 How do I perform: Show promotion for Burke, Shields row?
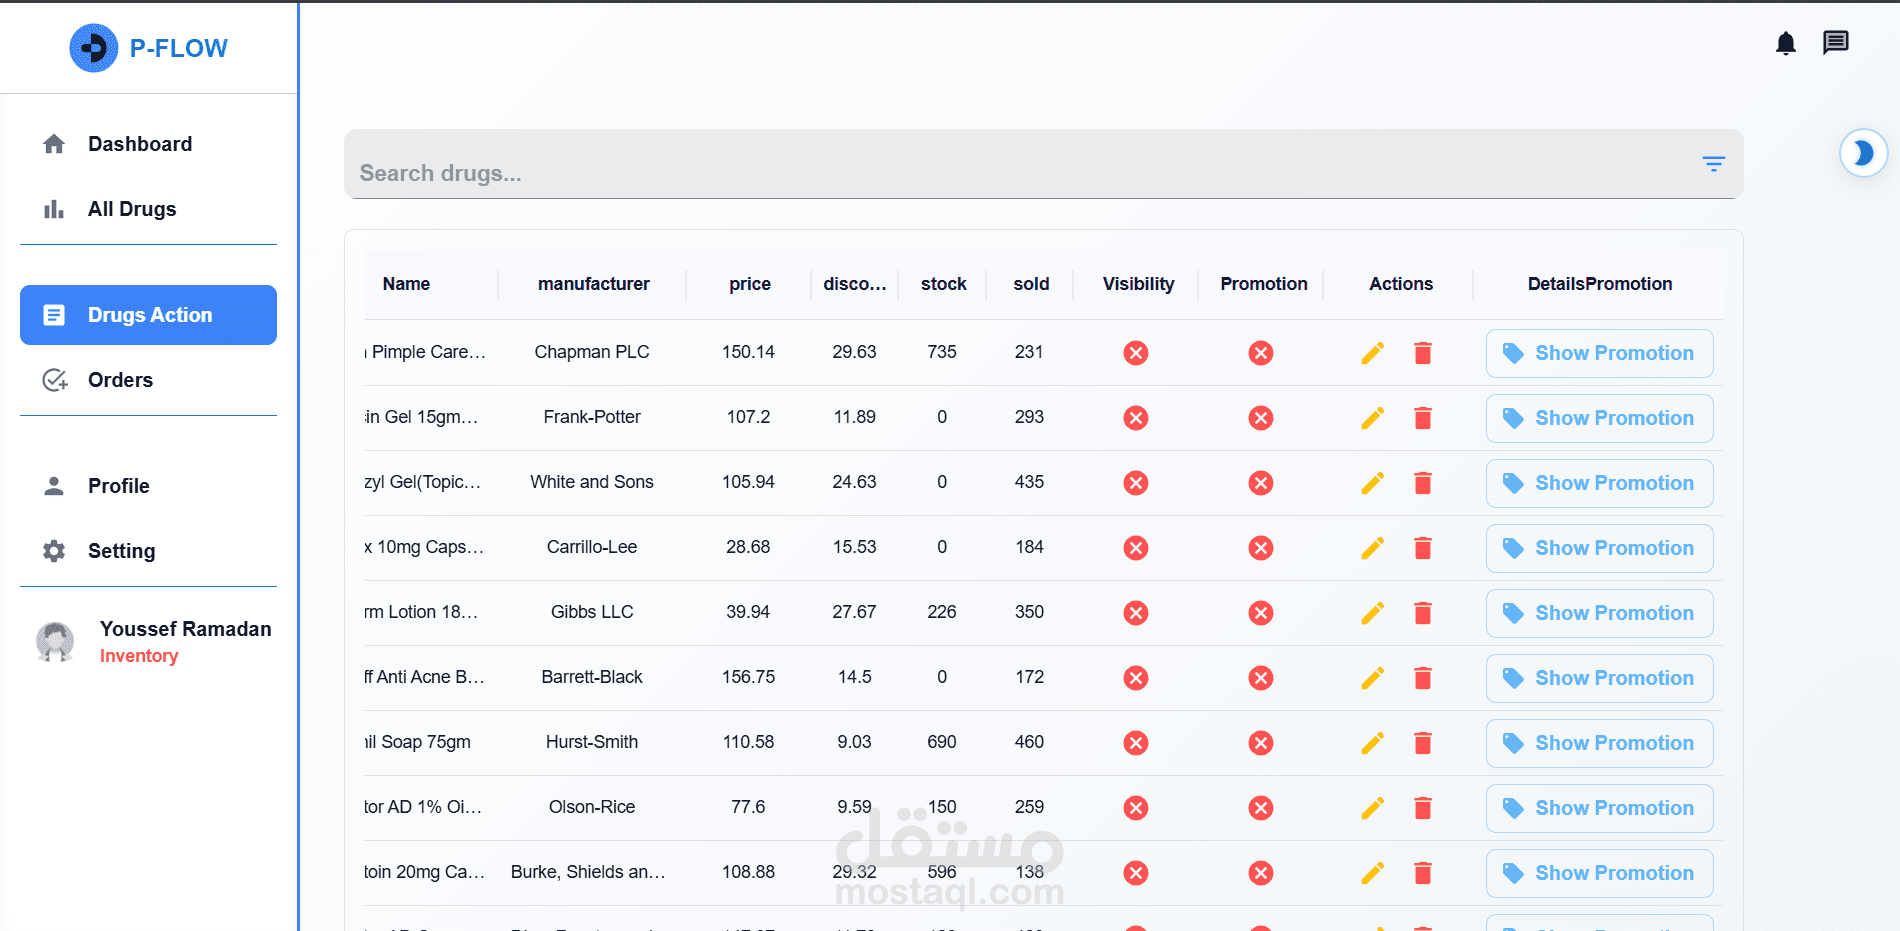(x=1599, y=873)
